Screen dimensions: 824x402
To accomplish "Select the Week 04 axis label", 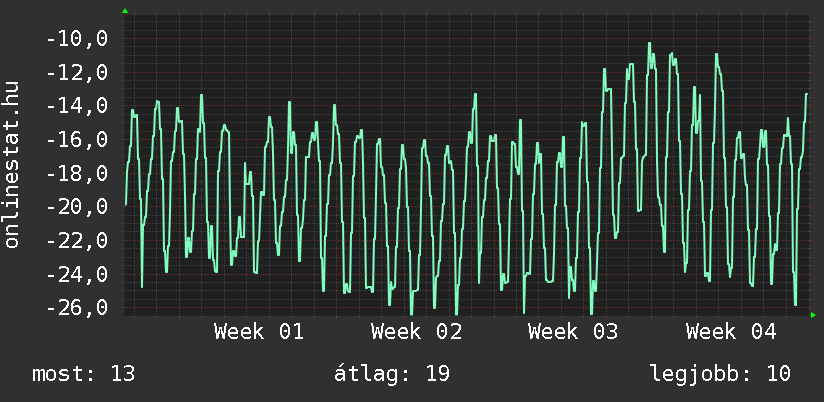I will (x=731, y=332).
